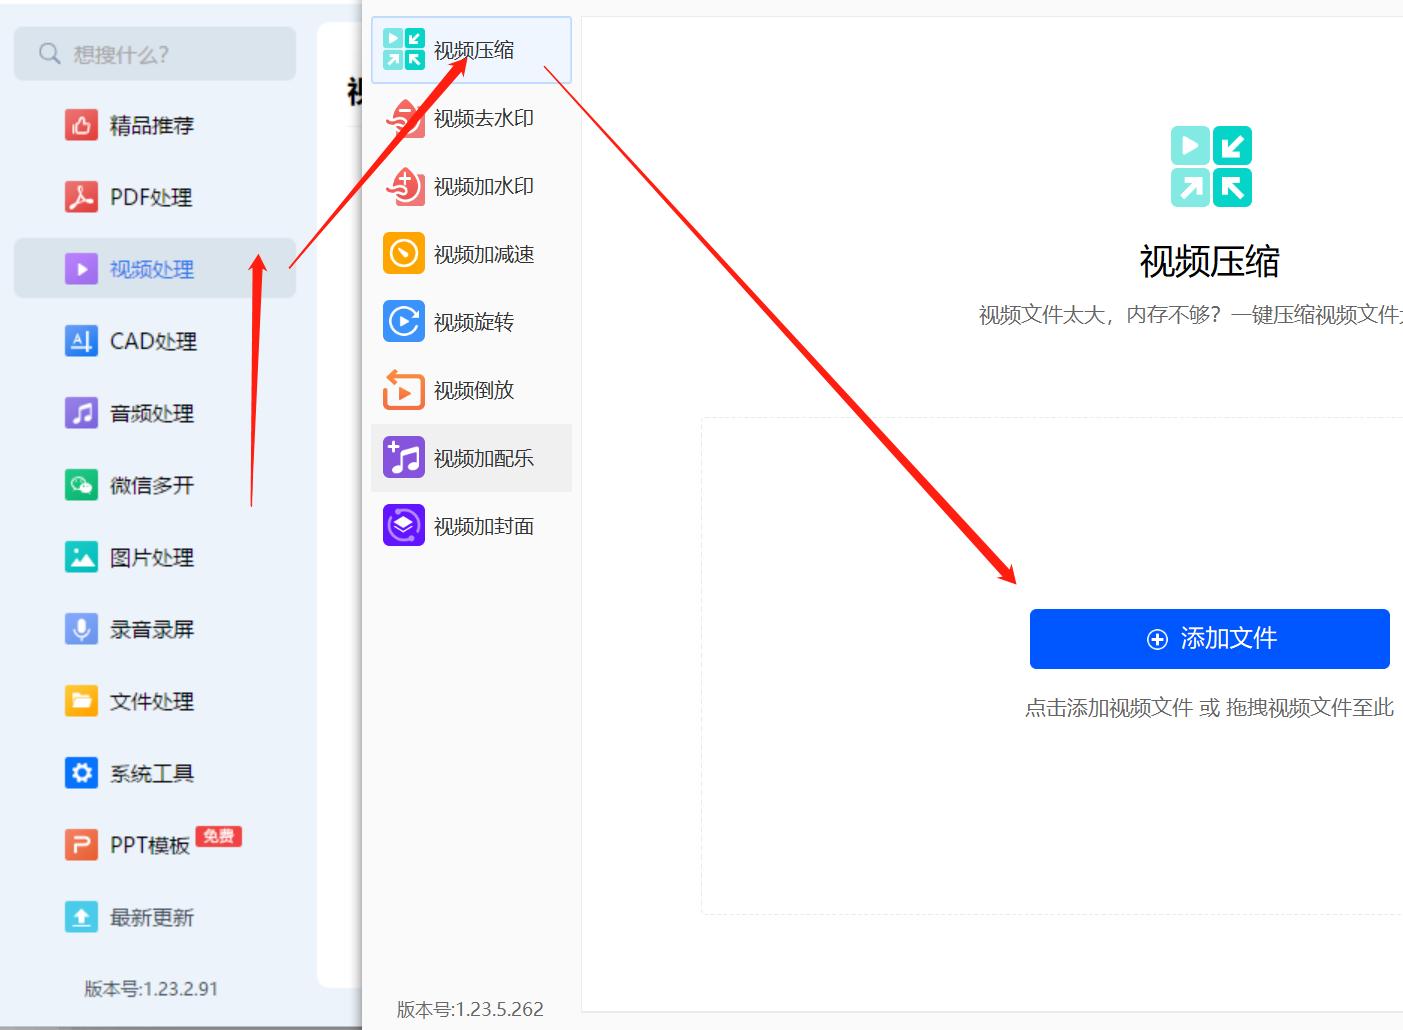Select 系统工具 in the sidebar
The image size is (1403, 1030).
point(150,772)
